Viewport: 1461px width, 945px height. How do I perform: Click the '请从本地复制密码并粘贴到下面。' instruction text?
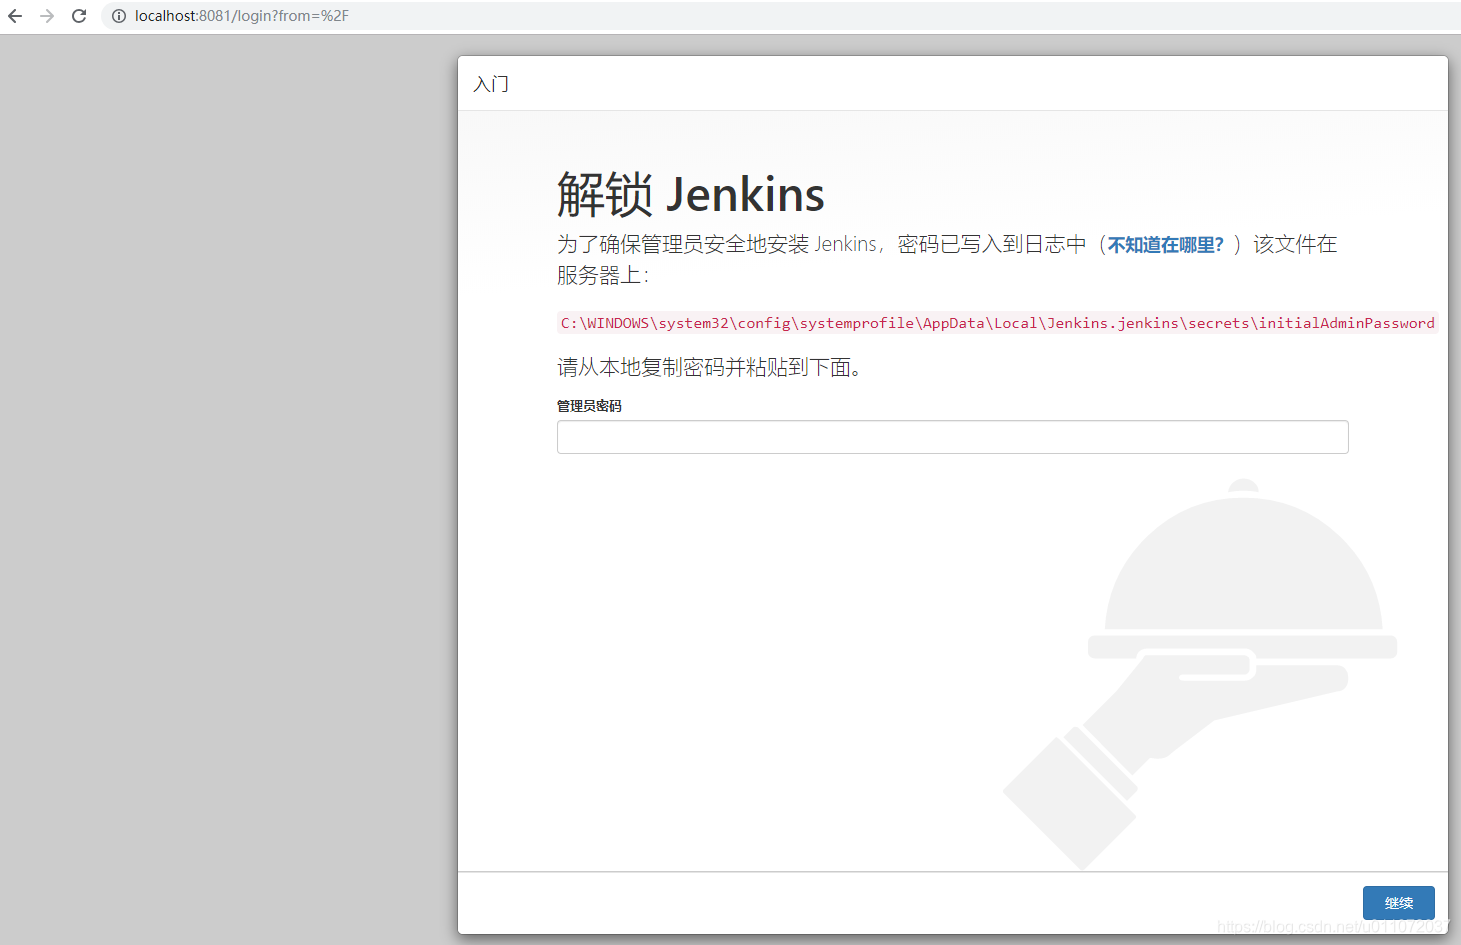710,368
